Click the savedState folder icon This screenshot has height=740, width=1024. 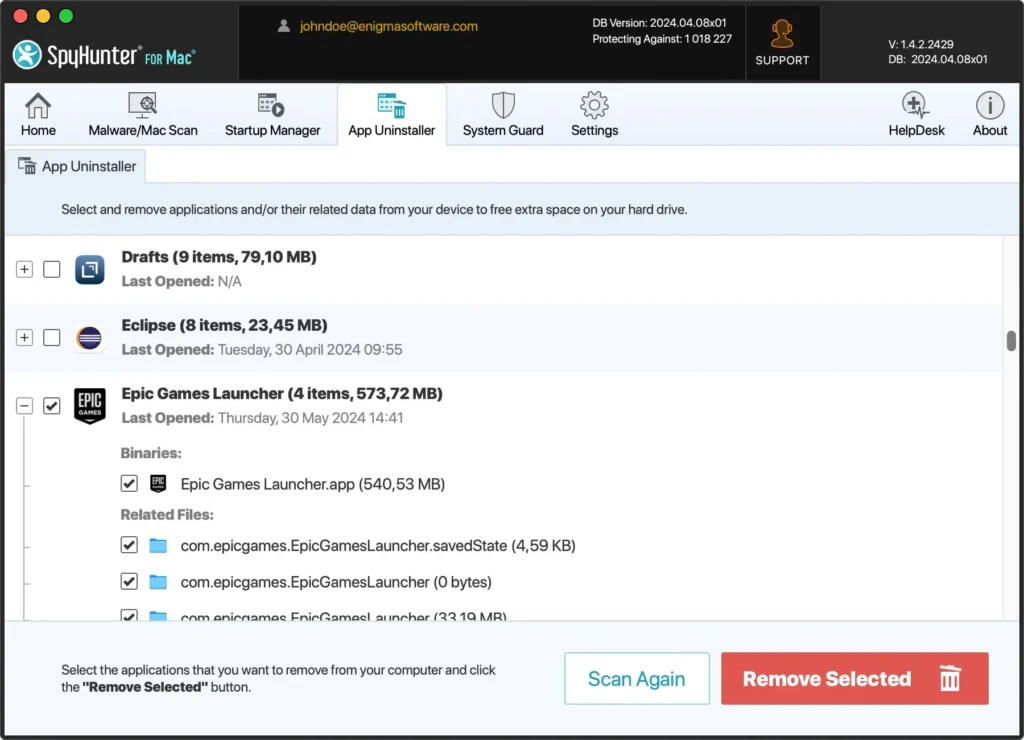point(158,545)
